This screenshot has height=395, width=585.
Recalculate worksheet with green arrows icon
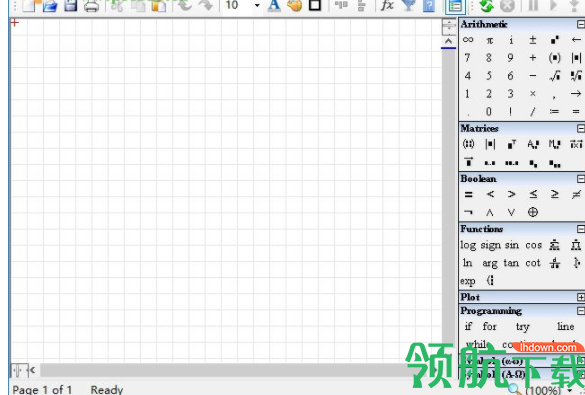point(486,6)
